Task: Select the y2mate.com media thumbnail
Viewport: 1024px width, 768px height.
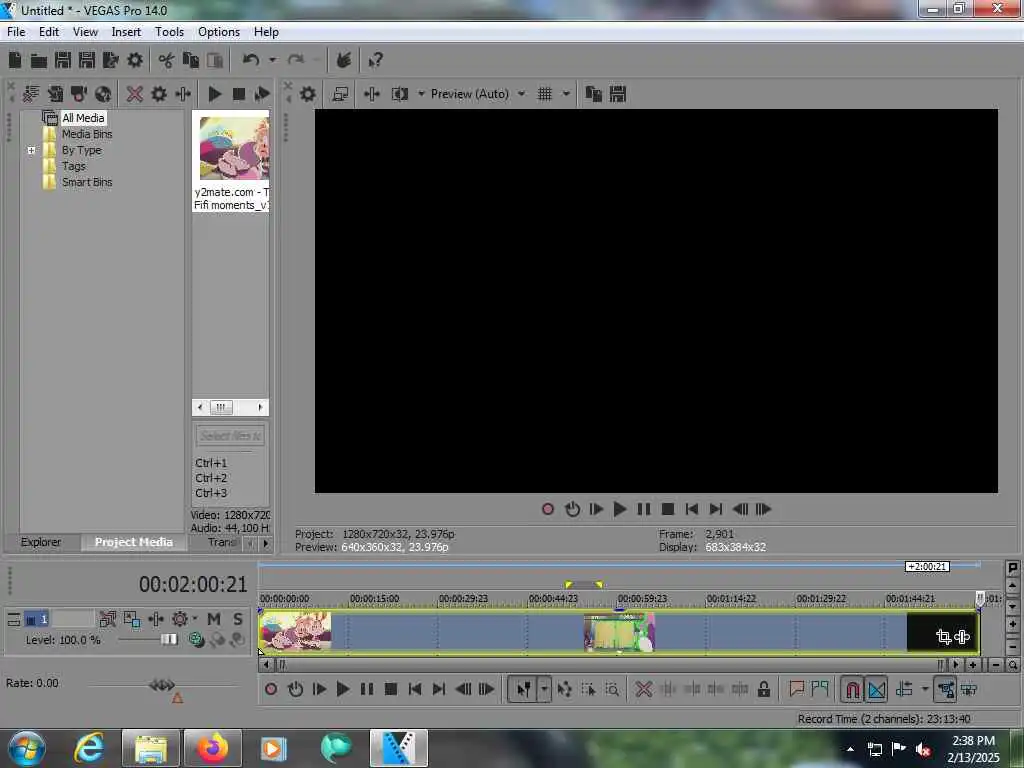Action: click(x=232, y=148)
